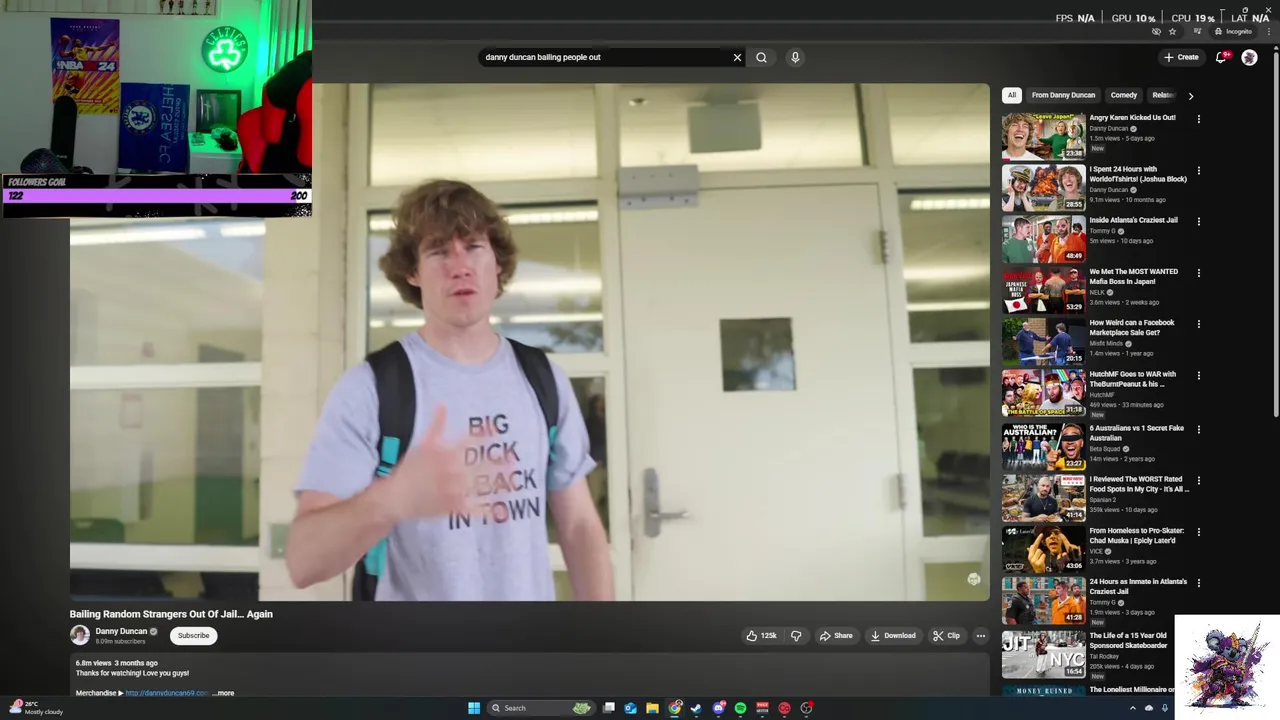Click the Clip scissors button
This screenshot has width=1280, height=720.
(946, 635)
